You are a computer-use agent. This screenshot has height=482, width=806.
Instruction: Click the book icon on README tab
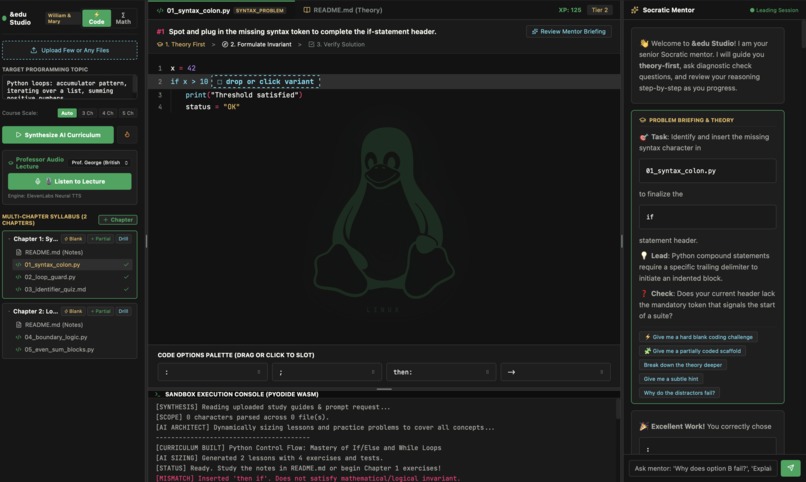tap(306, 10)
